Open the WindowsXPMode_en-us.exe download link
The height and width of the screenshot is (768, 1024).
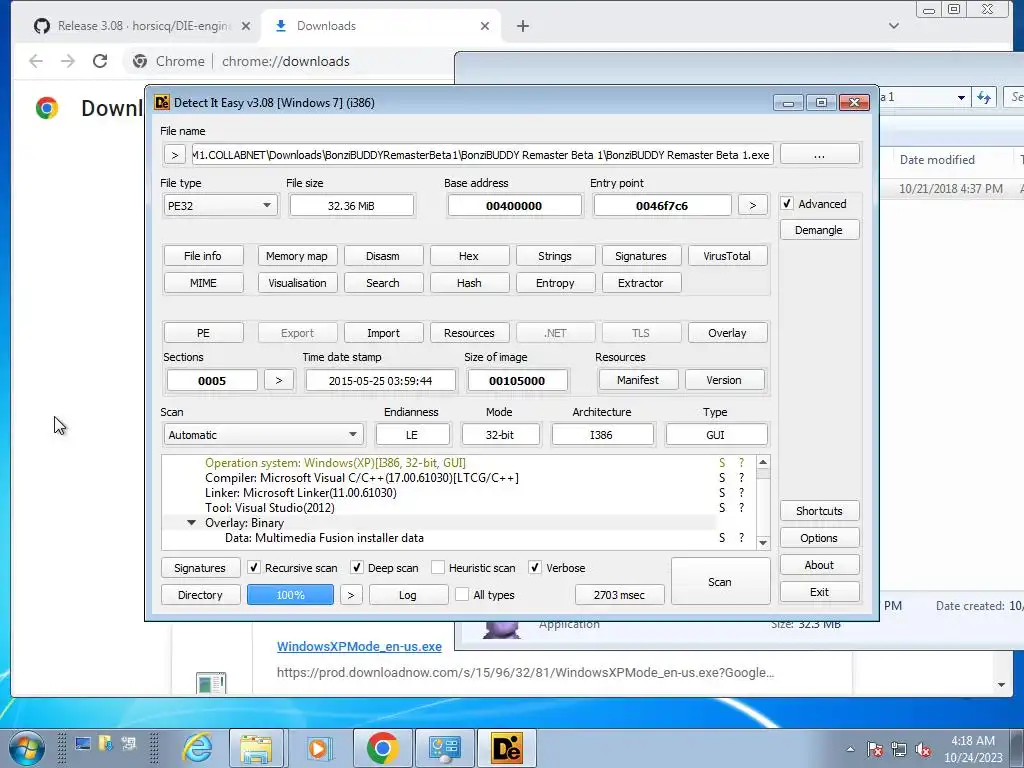359,647
